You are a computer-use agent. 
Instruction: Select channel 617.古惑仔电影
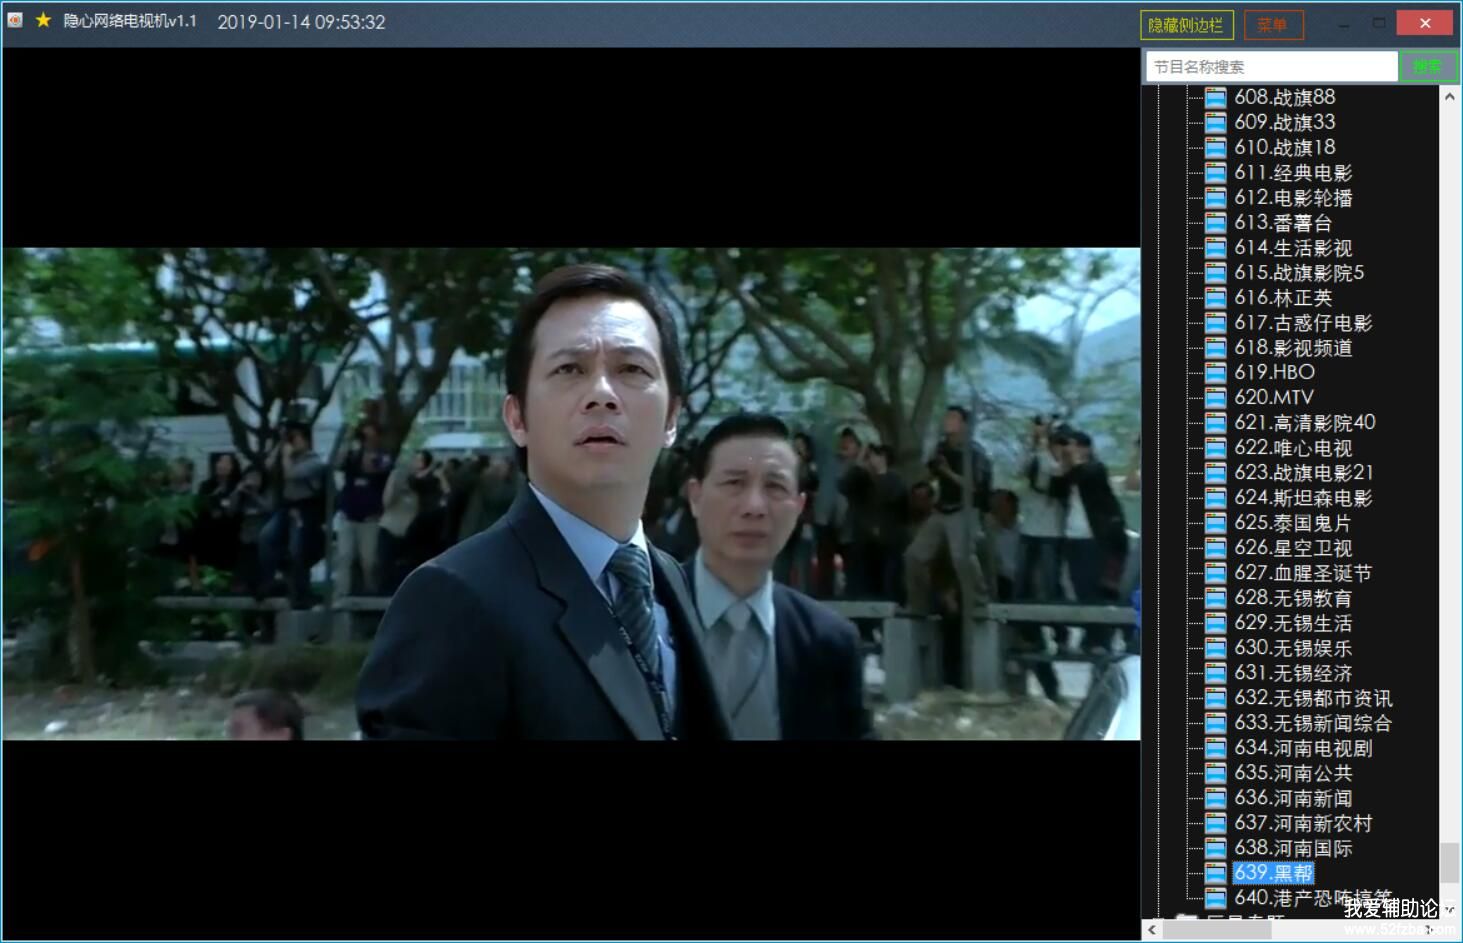pos(1302,323)
